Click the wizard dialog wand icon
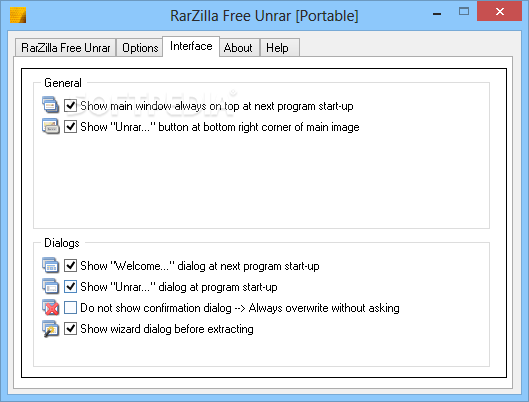This screenshot has height=402, width=529. (50, 328)
